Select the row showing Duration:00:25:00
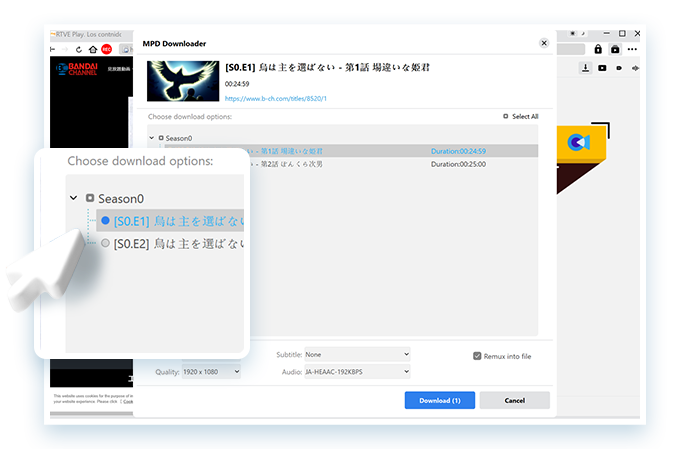 point(351,164)
